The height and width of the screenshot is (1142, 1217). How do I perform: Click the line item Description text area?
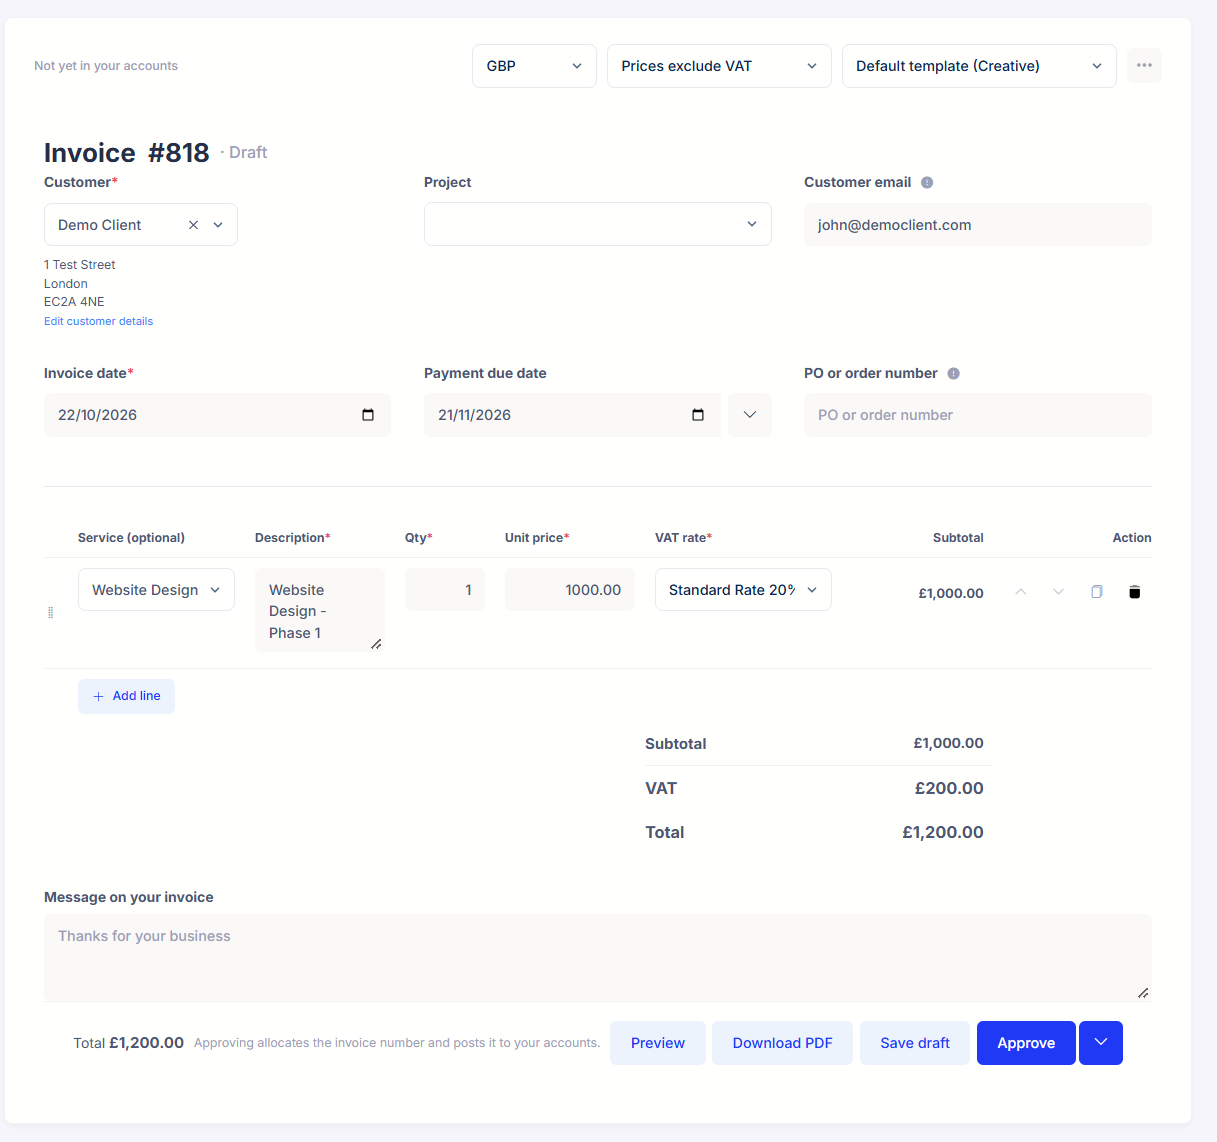(x=320, y=611)
